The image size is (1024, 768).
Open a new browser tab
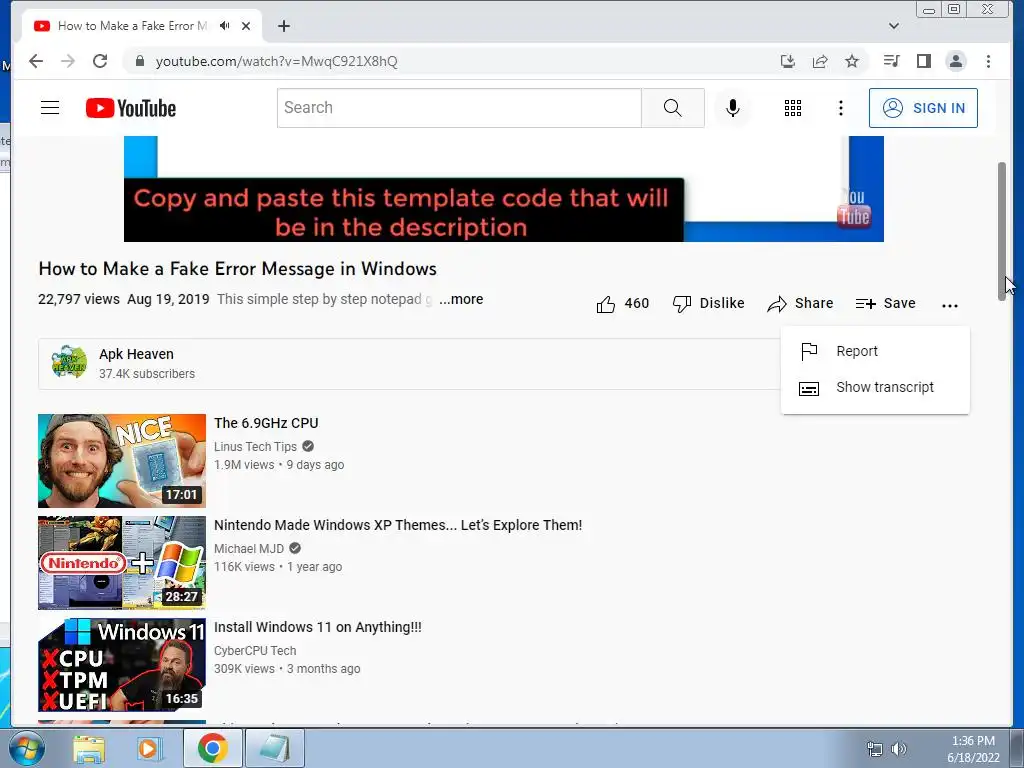[283, 26]
